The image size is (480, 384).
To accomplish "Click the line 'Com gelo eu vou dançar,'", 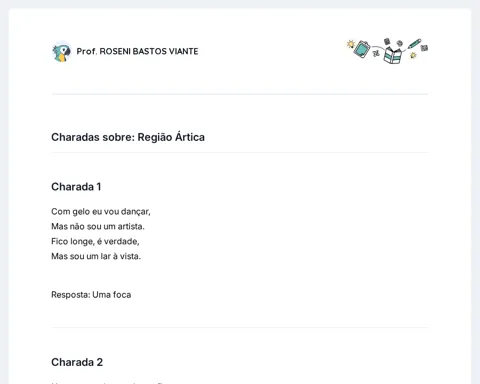I will 101,212.
